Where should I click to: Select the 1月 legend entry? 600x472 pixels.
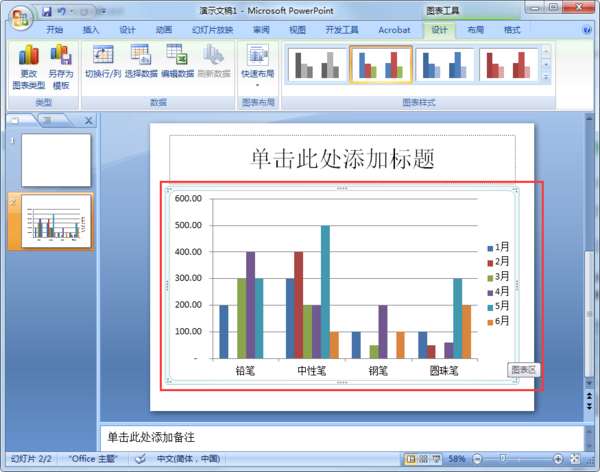pyautogui.click(x=498, y=247)
